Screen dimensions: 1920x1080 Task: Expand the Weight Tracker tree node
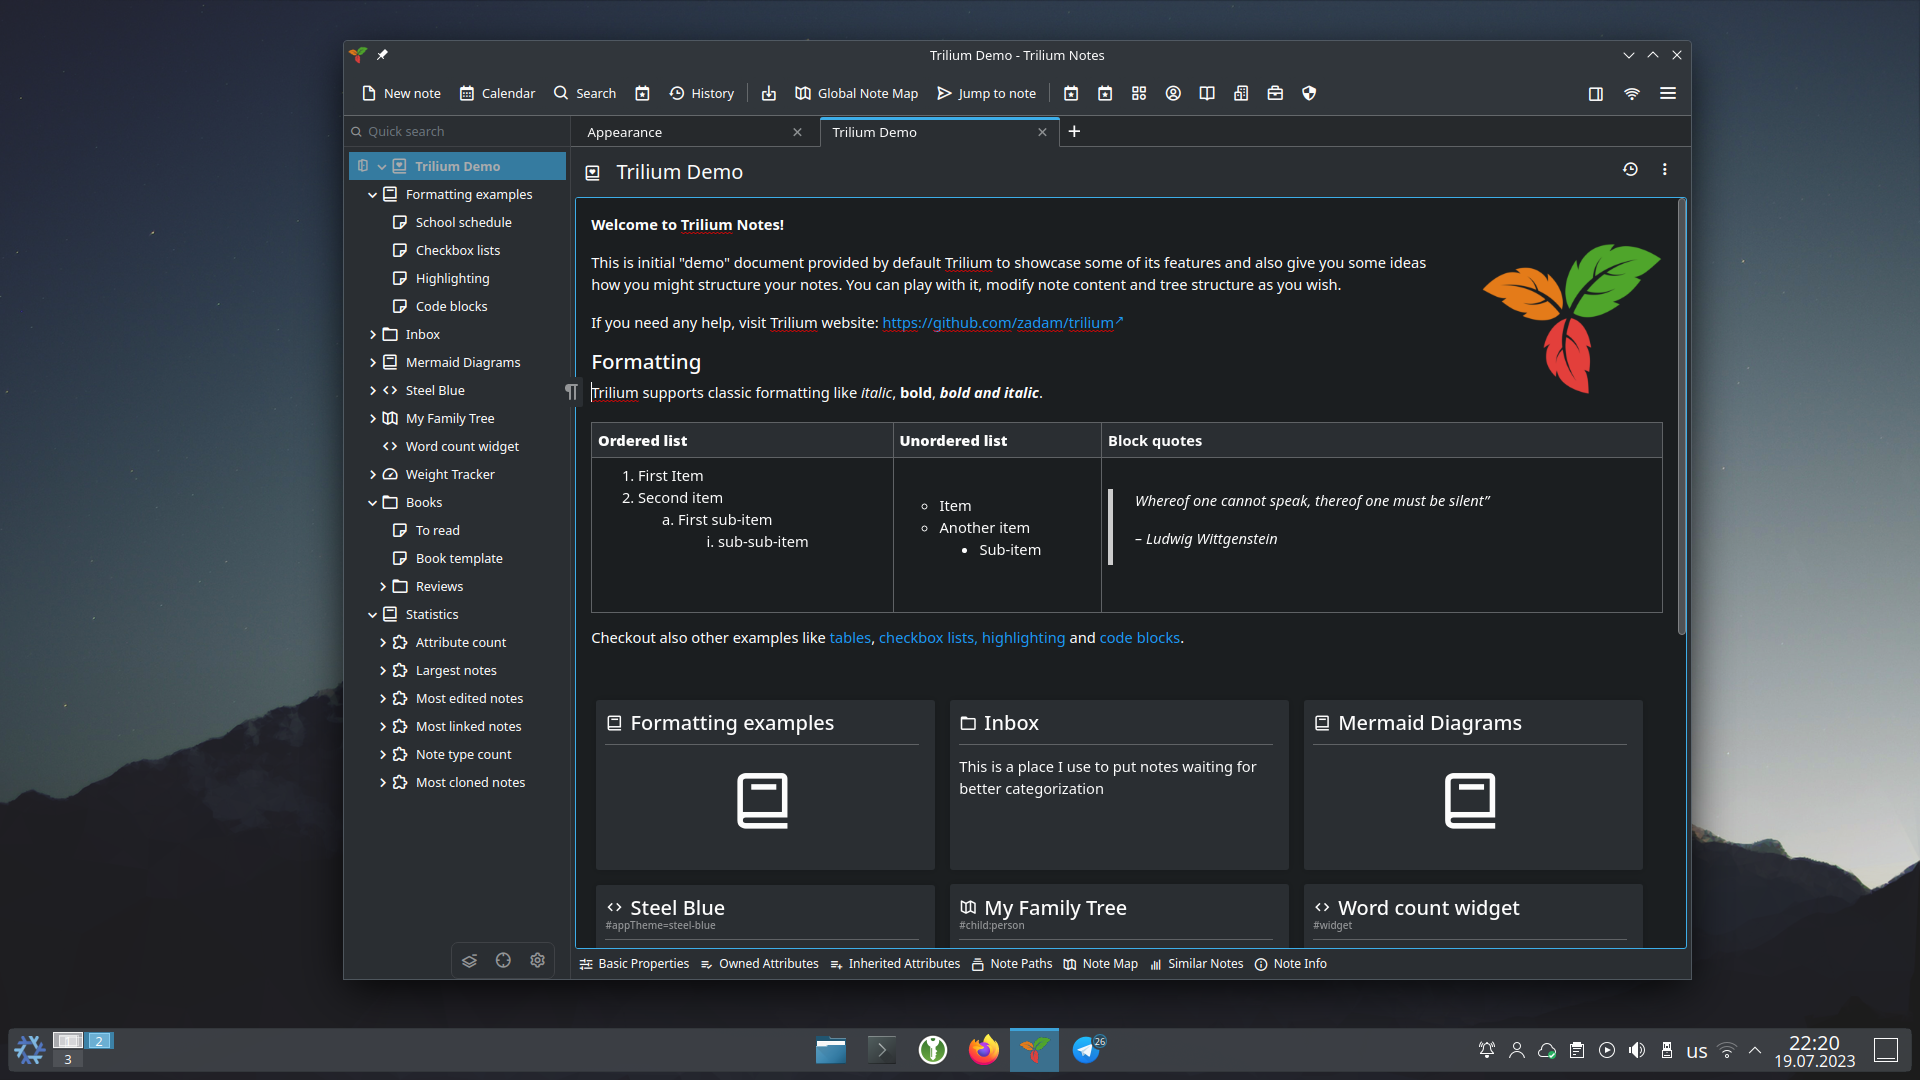point(372,475)
